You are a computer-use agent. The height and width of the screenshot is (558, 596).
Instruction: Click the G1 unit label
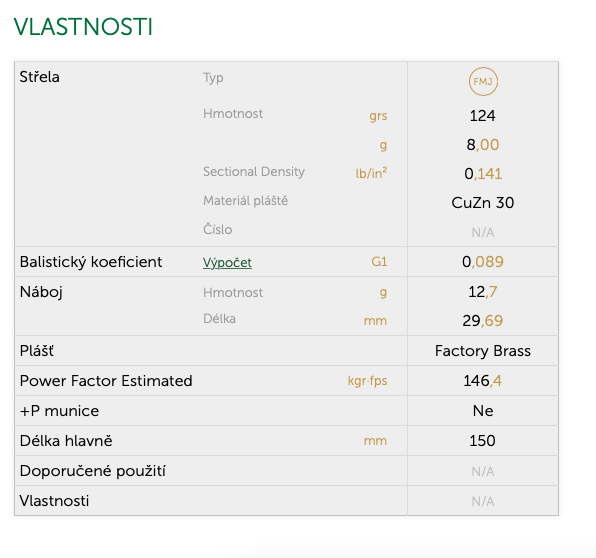click(379, 262)
